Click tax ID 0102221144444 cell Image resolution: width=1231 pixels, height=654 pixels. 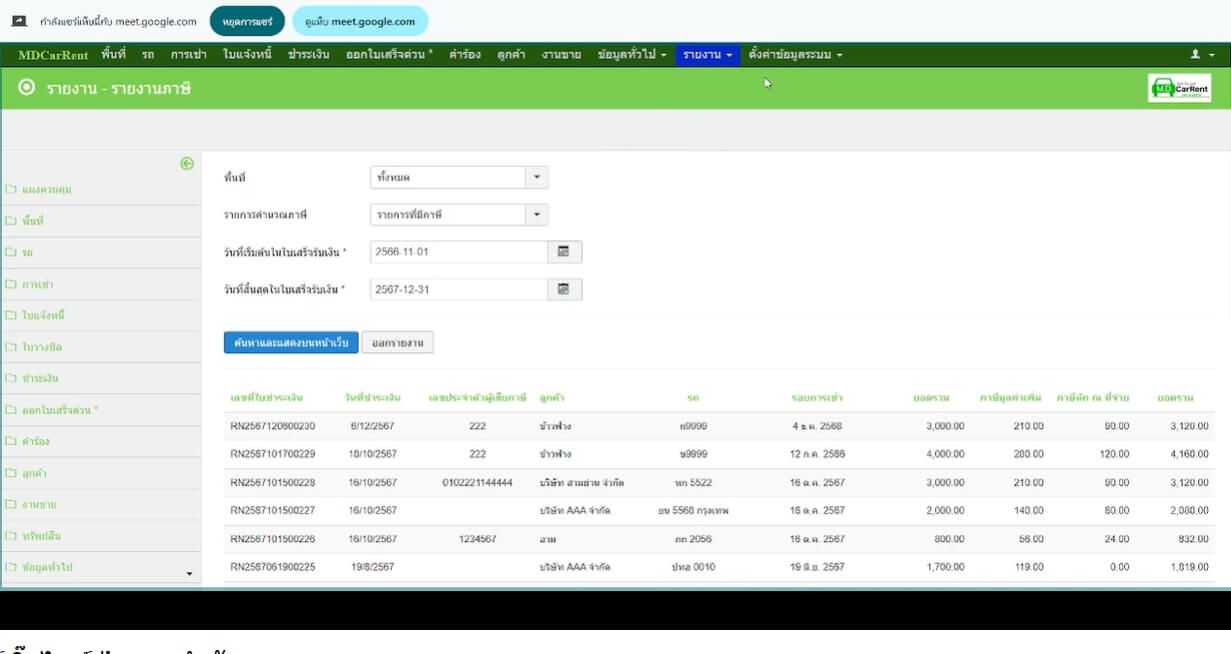477,482
